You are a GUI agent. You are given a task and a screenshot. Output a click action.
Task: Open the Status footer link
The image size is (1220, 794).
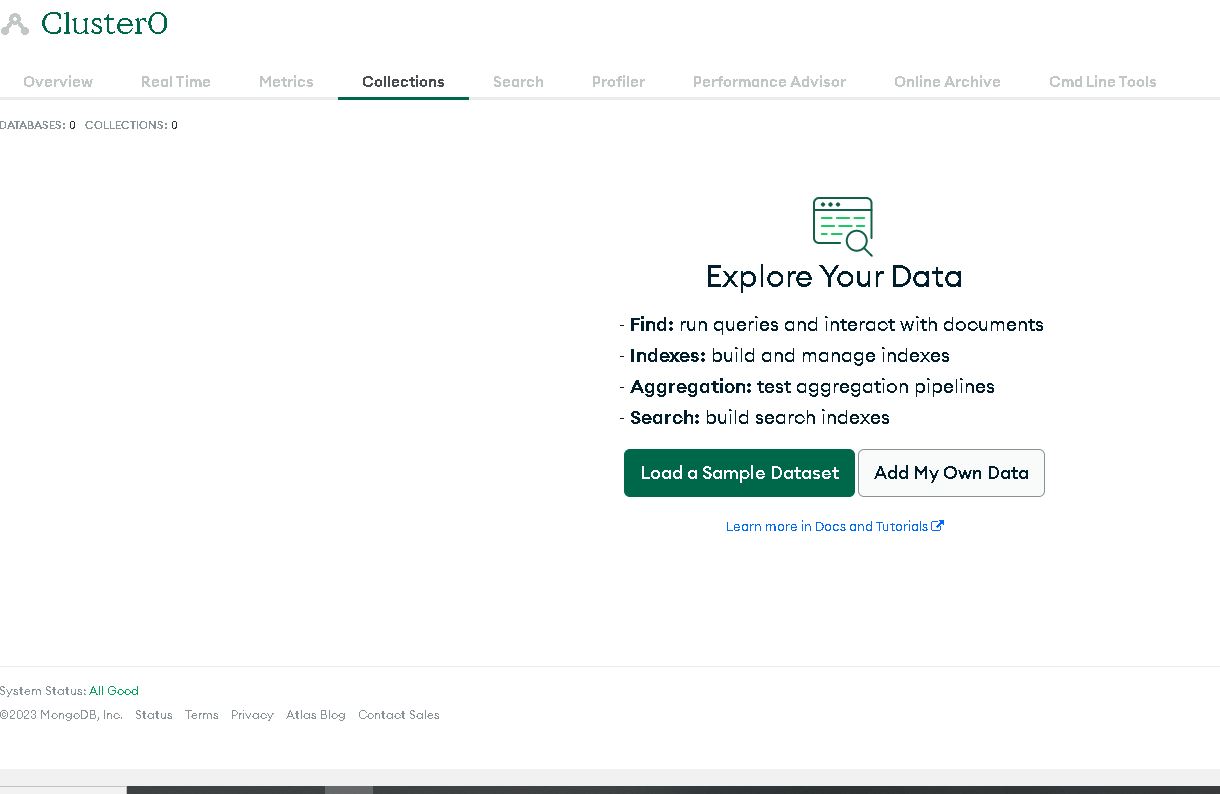pos(154,715)
